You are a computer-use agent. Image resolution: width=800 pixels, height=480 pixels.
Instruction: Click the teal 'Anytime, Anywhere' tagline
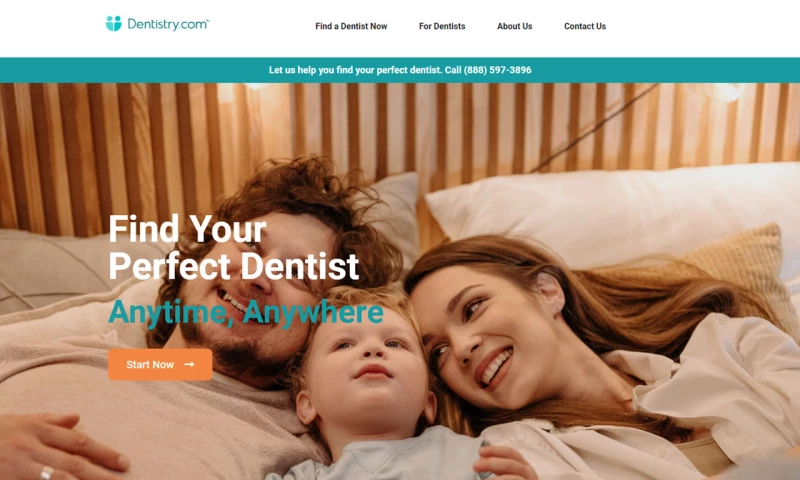click(246, 312)
